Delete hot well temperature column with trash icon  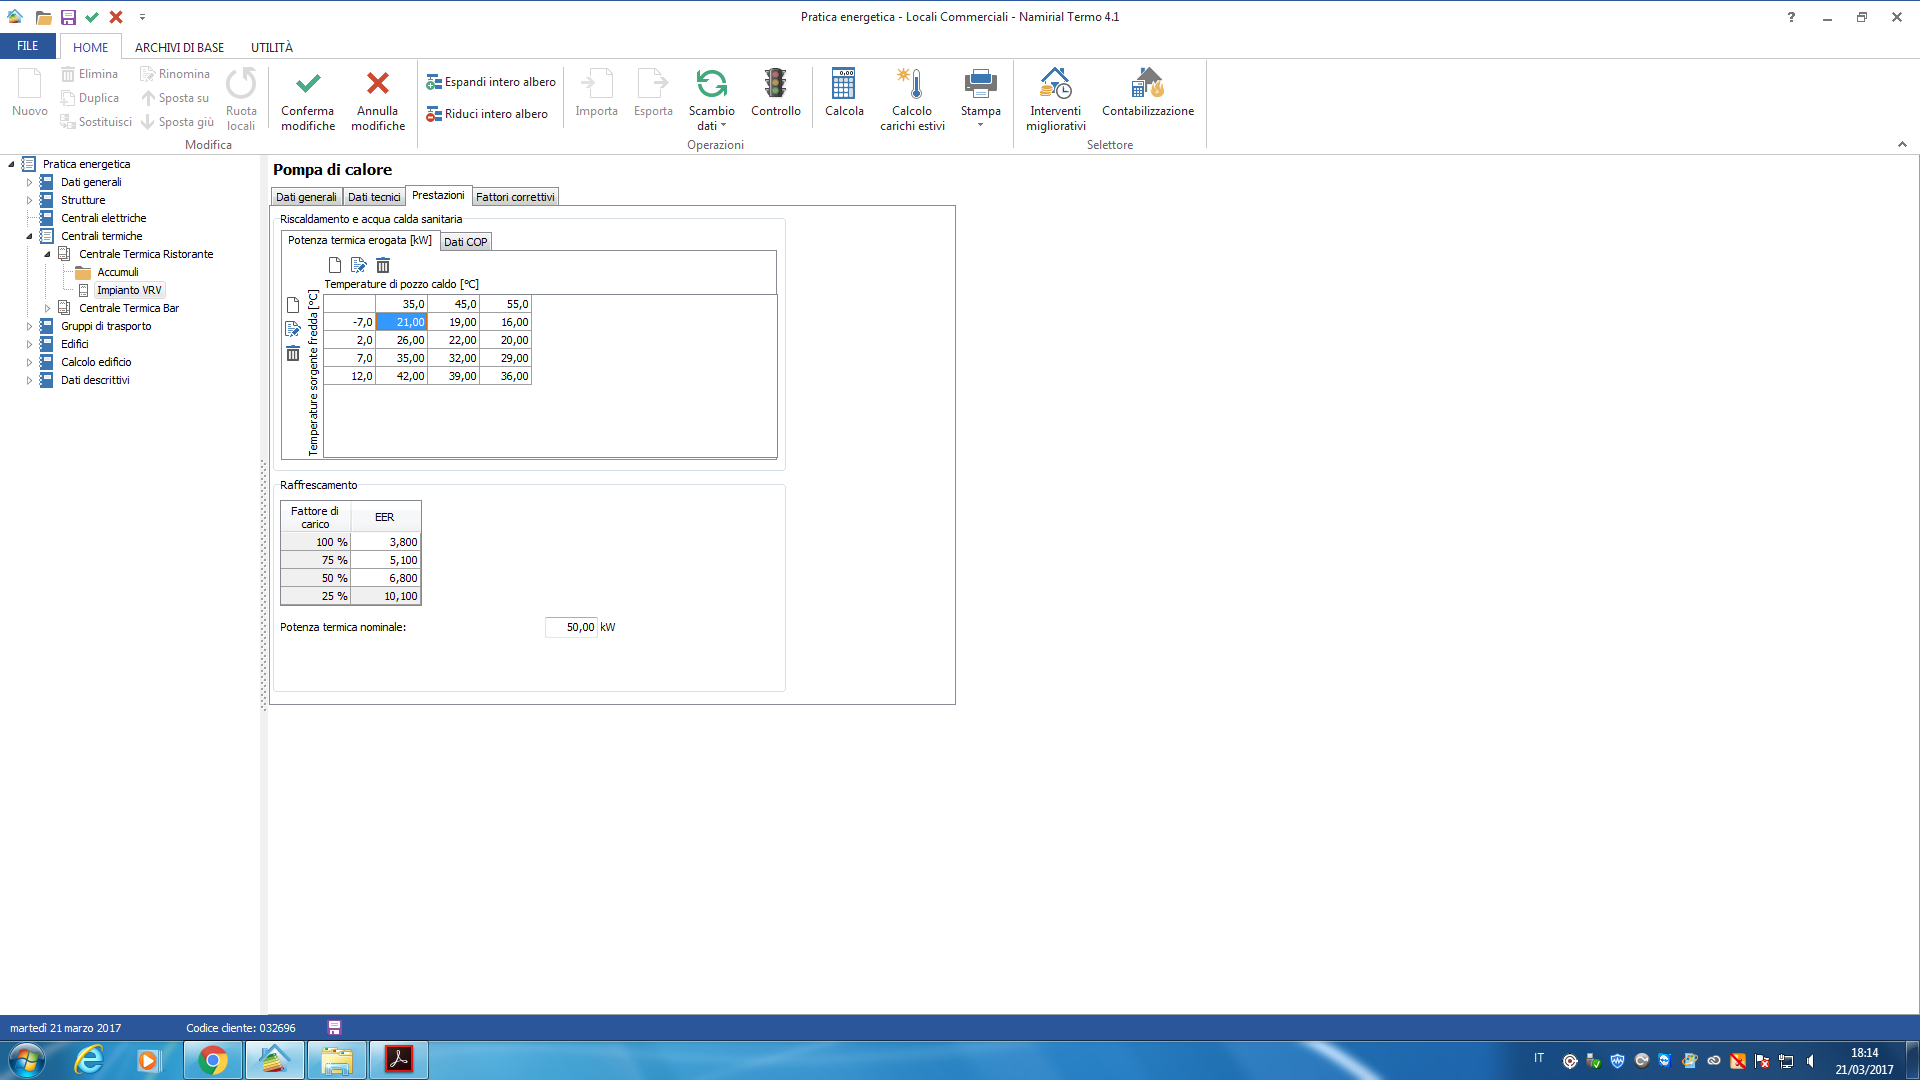[383, 265]
